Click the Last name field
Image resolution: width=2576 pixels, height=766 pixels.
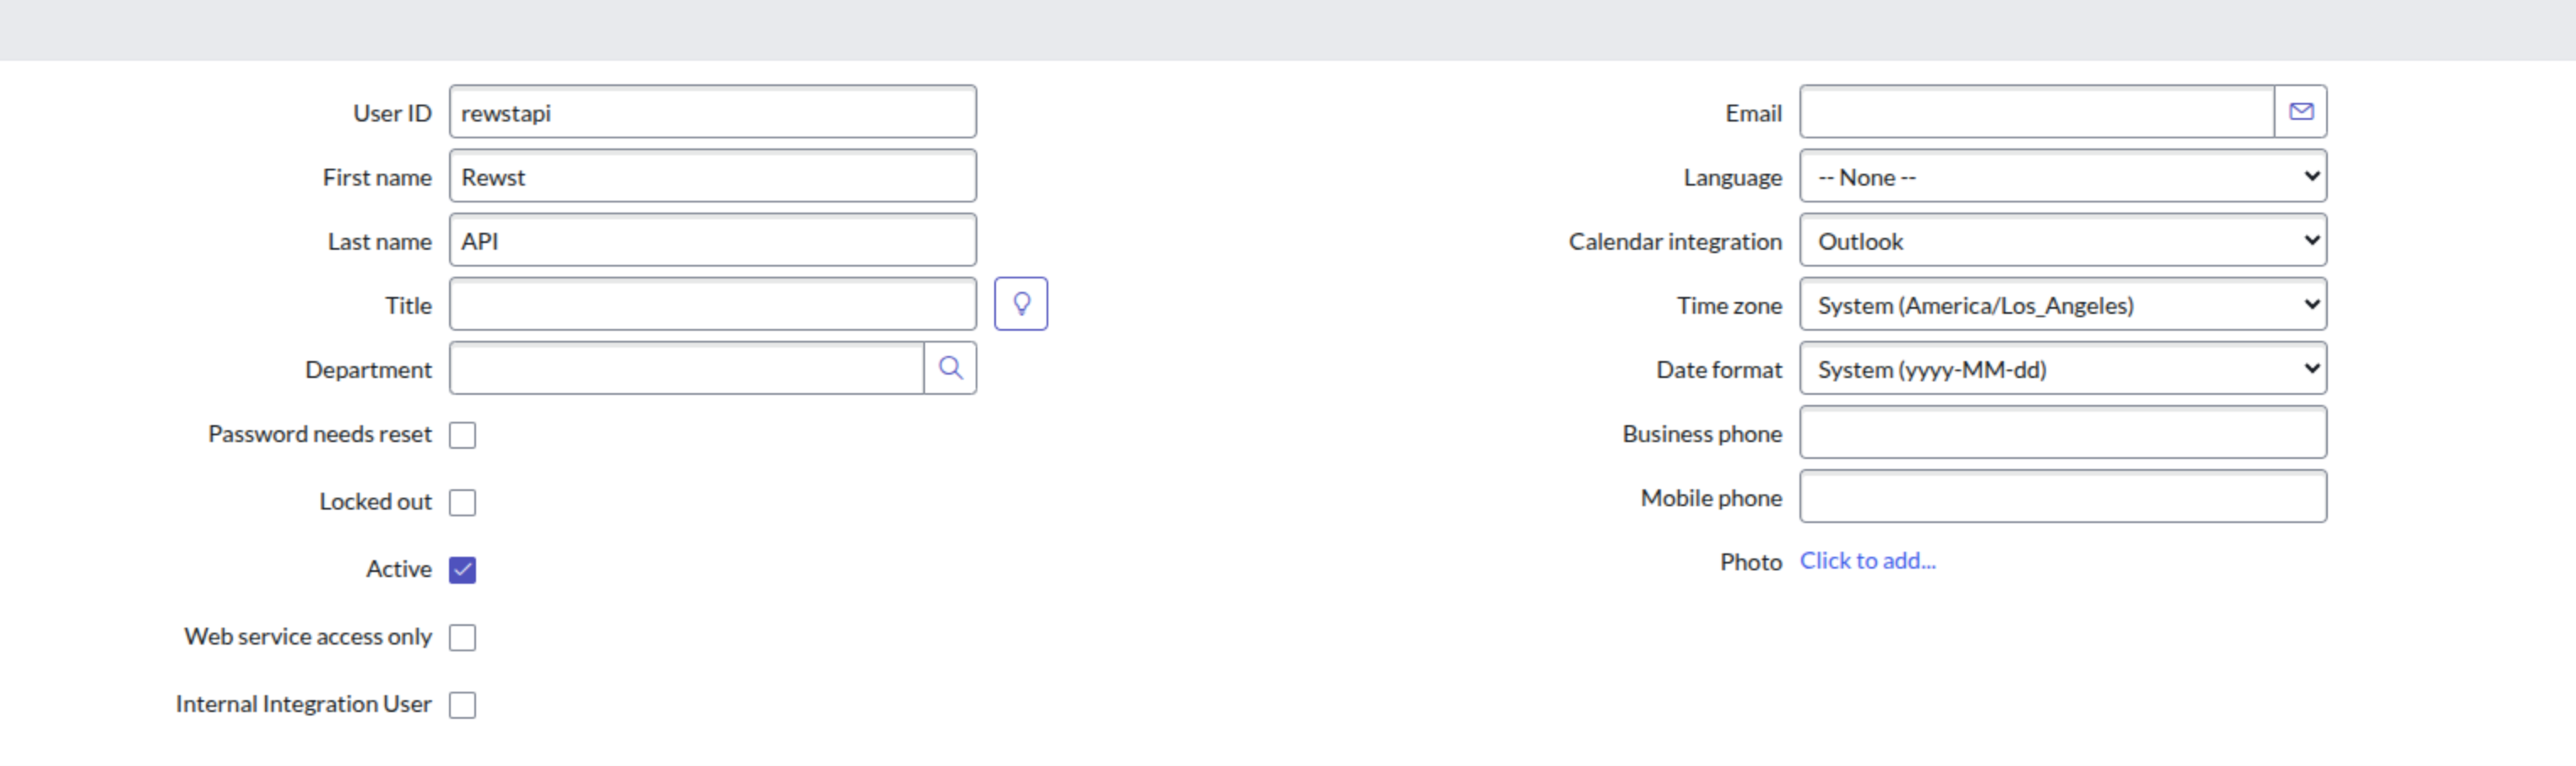[x=712, y=241]
